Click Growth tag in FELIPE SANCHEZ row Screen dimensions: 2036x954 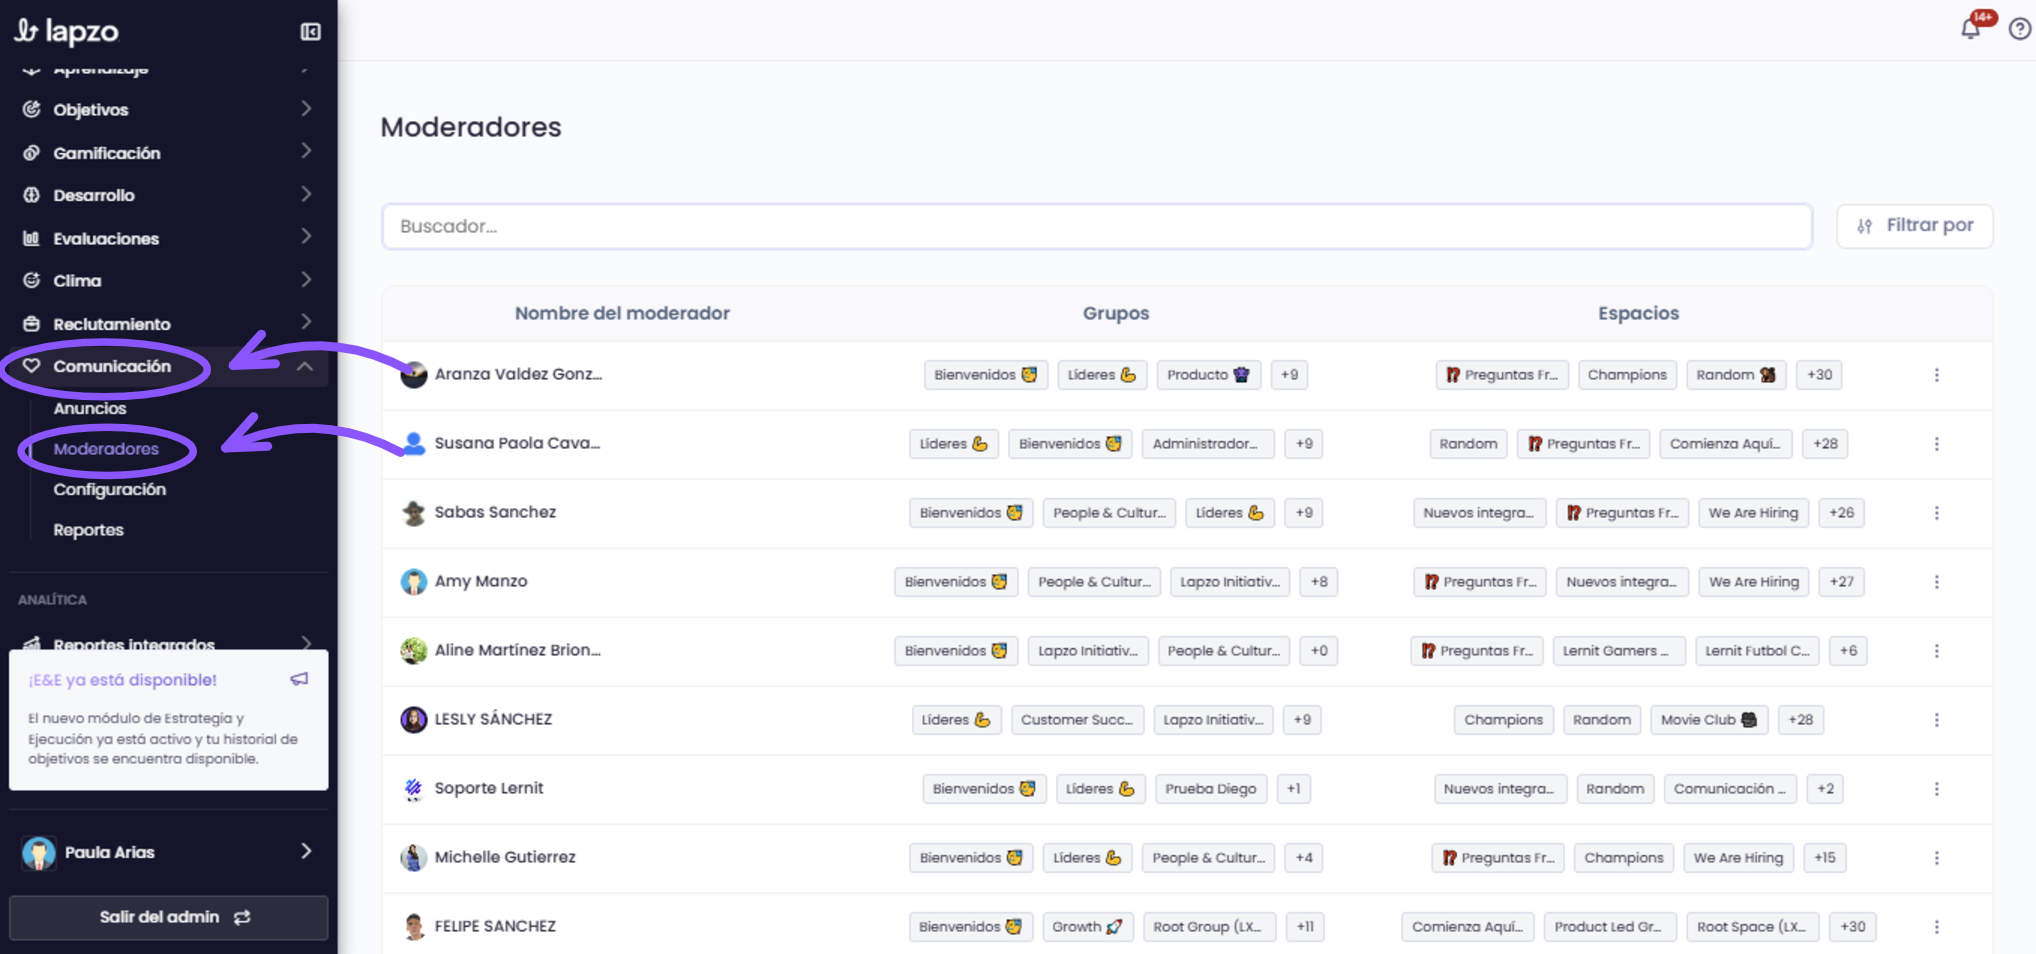pyautogui.click(x=1087, y=927)
